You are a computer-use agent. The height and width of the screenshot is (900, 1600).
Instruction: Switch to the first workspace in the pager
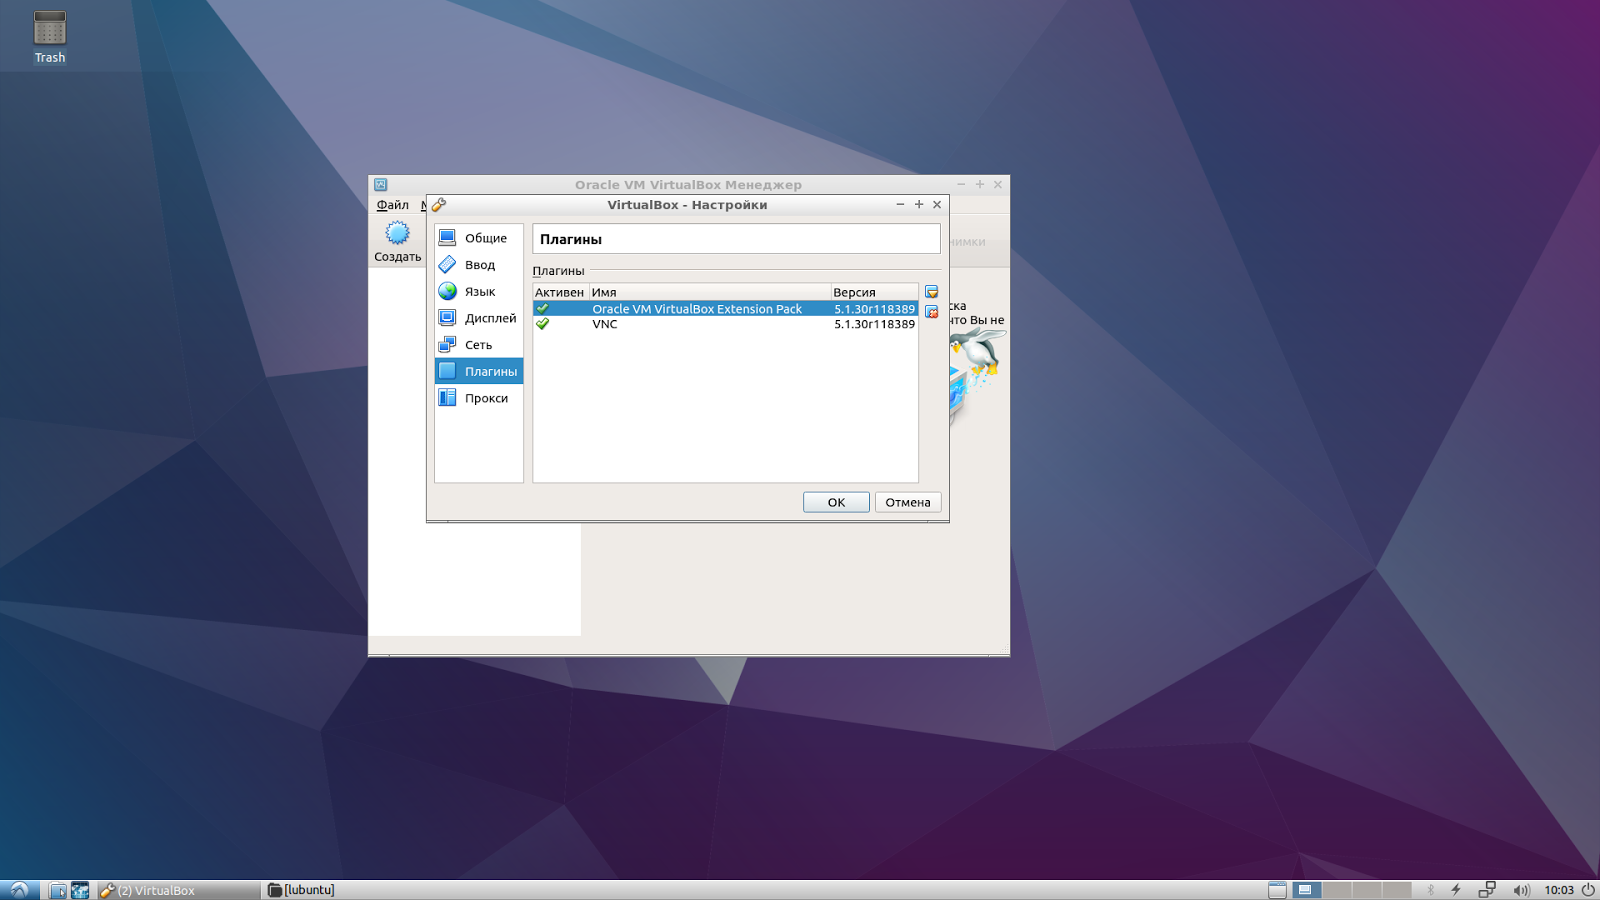pos(1306,890)
